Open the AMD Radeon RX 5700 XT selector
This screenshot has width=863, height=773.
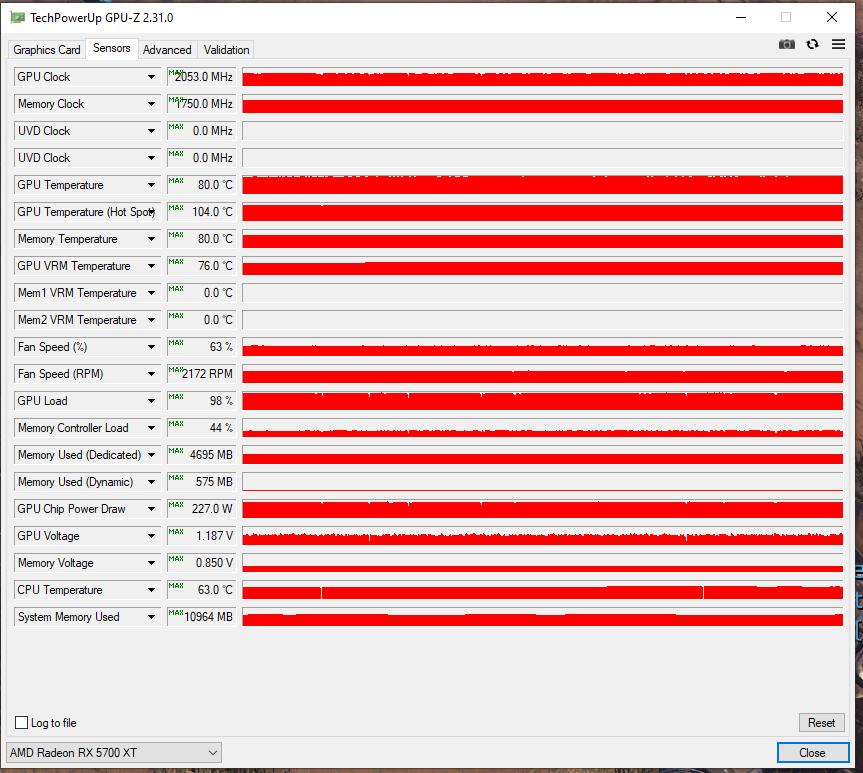[x=114, y=753]
